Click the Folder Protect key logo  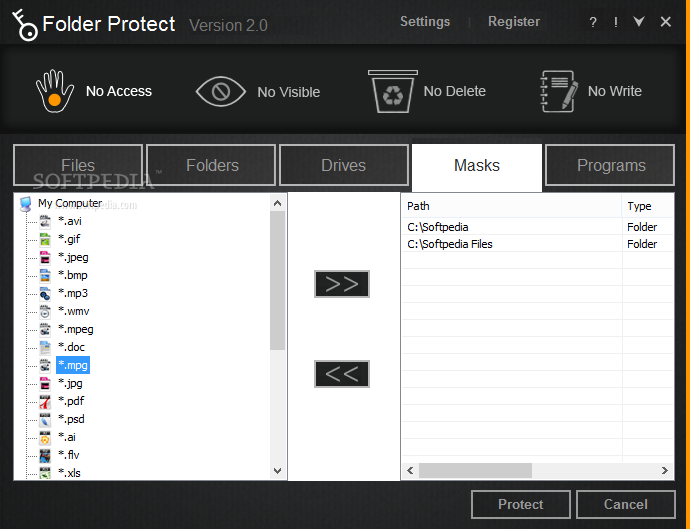click(25, 26)
